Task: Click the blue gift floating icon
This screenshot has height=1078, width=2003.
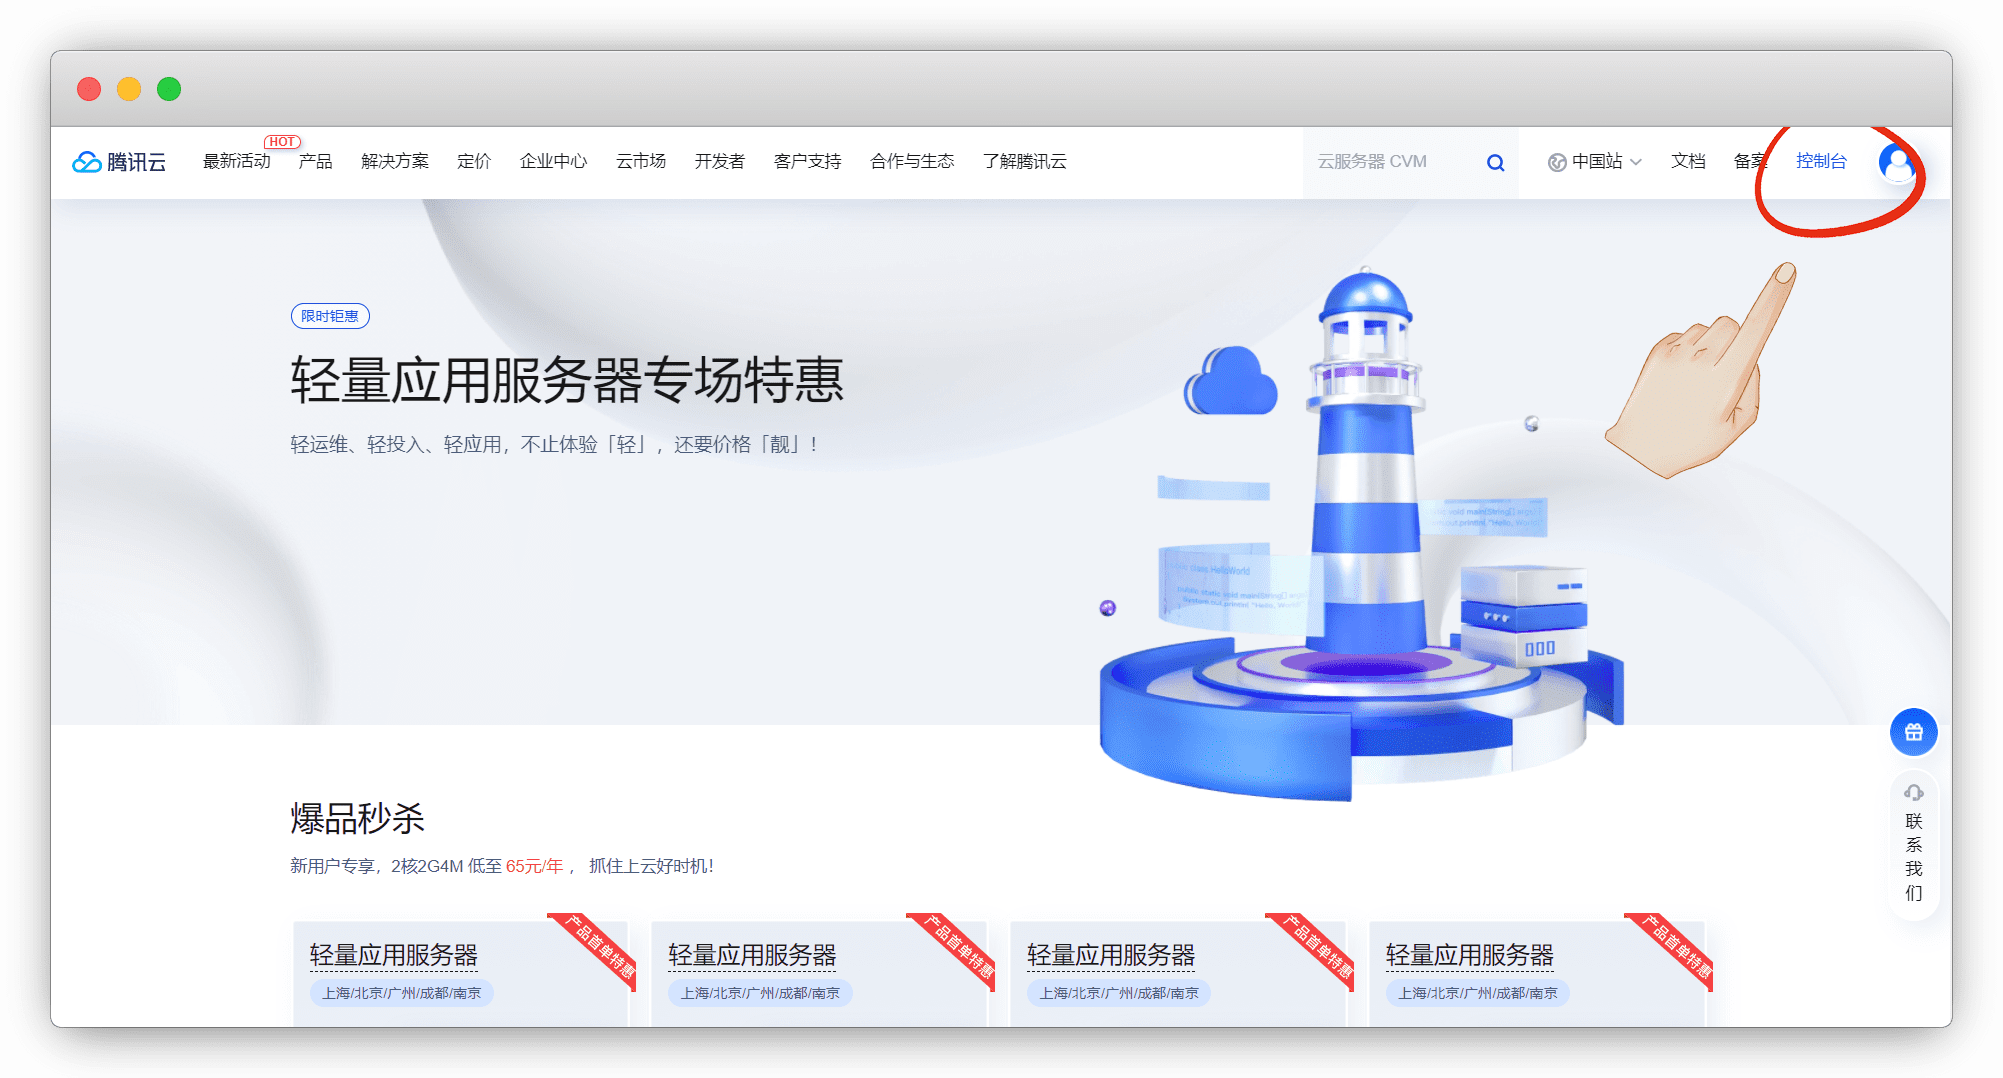Action: 1913,732
